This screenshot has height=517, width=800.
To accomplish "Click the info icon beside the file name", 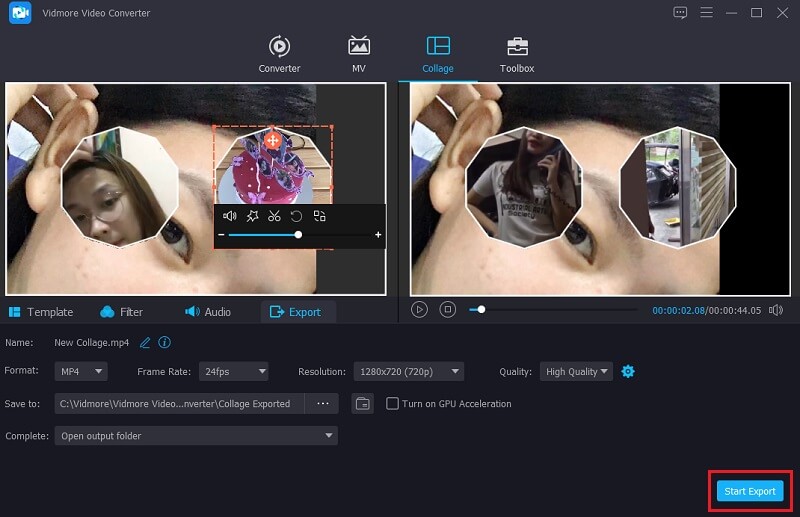I will pos(164,342).
